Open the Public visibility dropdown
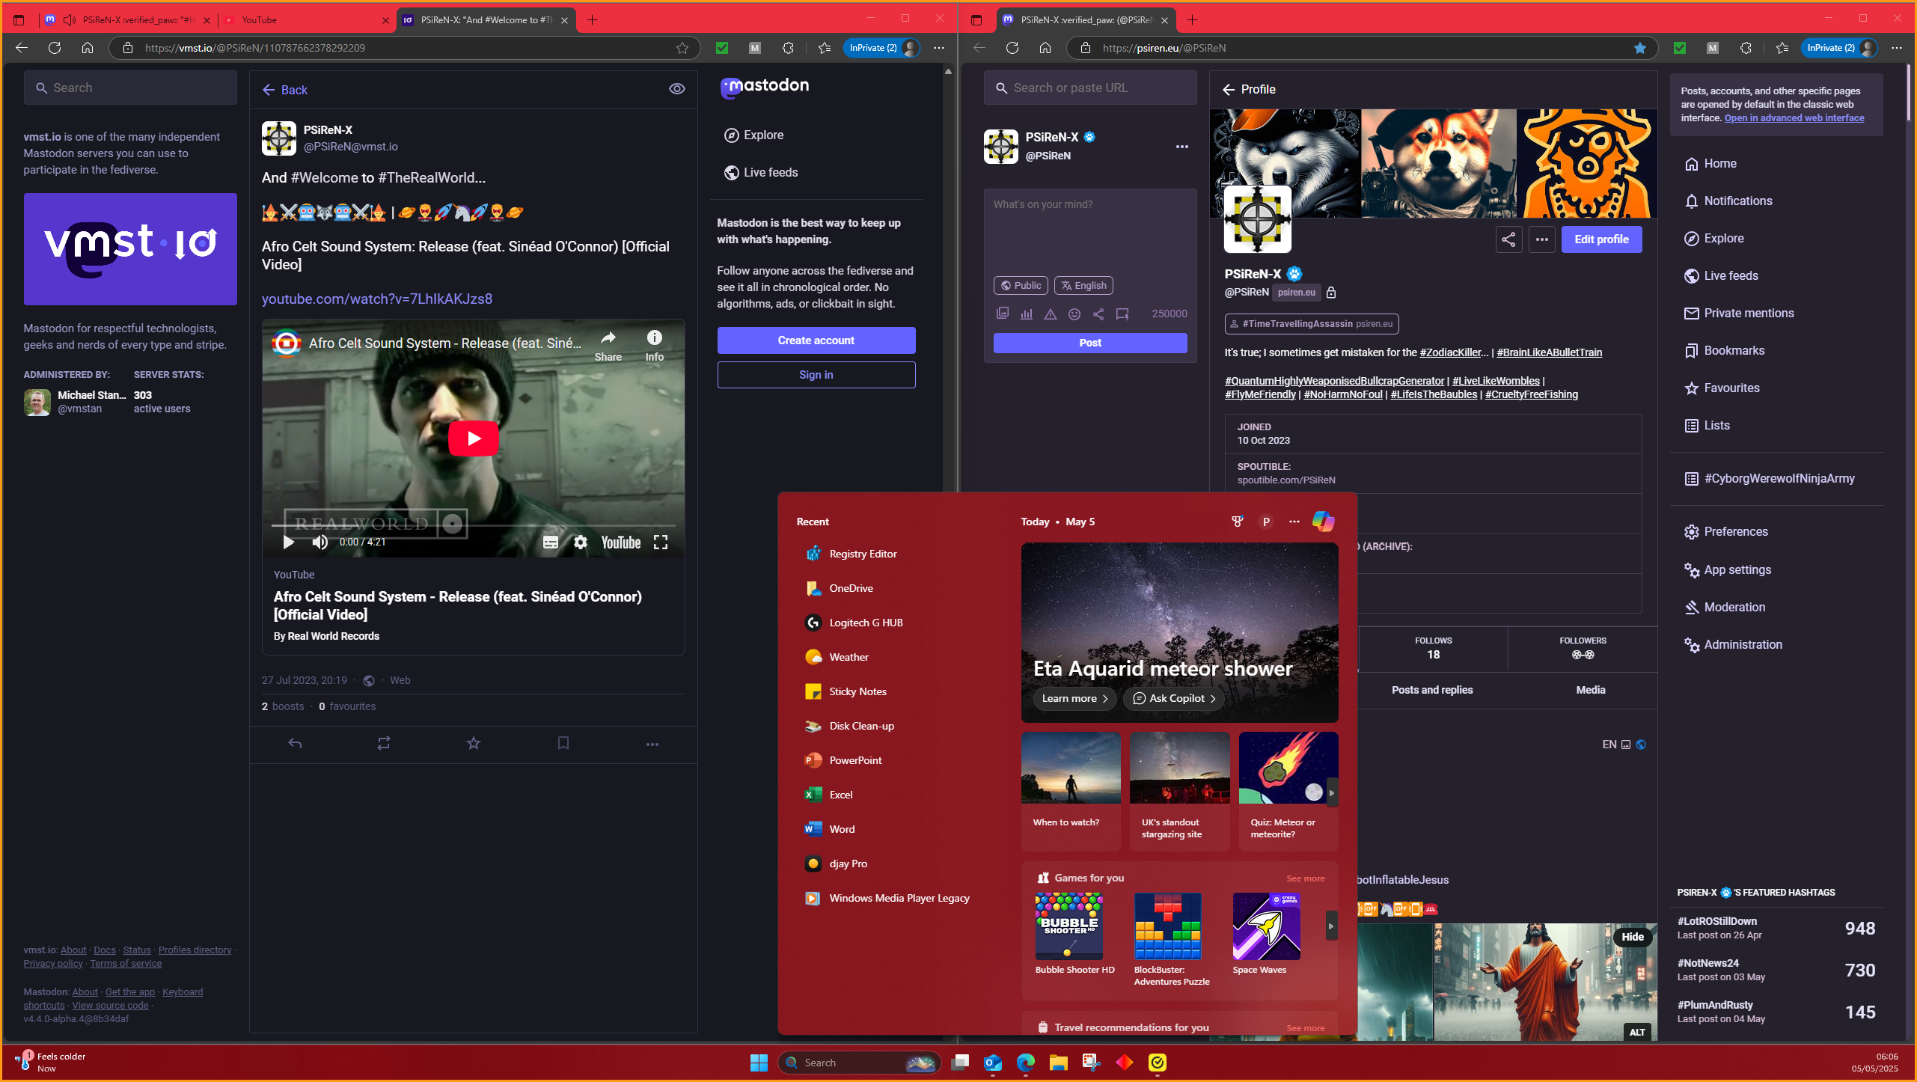Viewport: 1917px width, 1082px height. coord(1020,286)
